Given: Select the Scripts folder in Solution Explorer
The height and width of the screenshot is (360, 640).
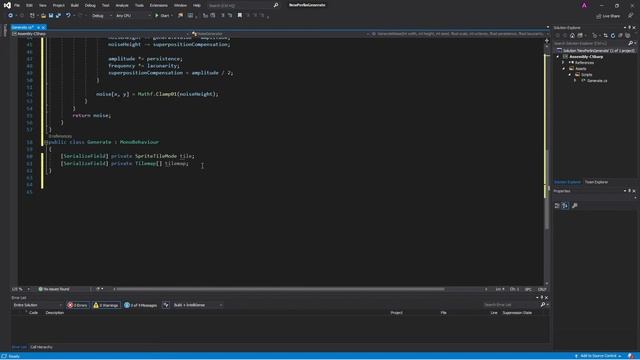Looking at the screenshot, I should coord(586,75).
